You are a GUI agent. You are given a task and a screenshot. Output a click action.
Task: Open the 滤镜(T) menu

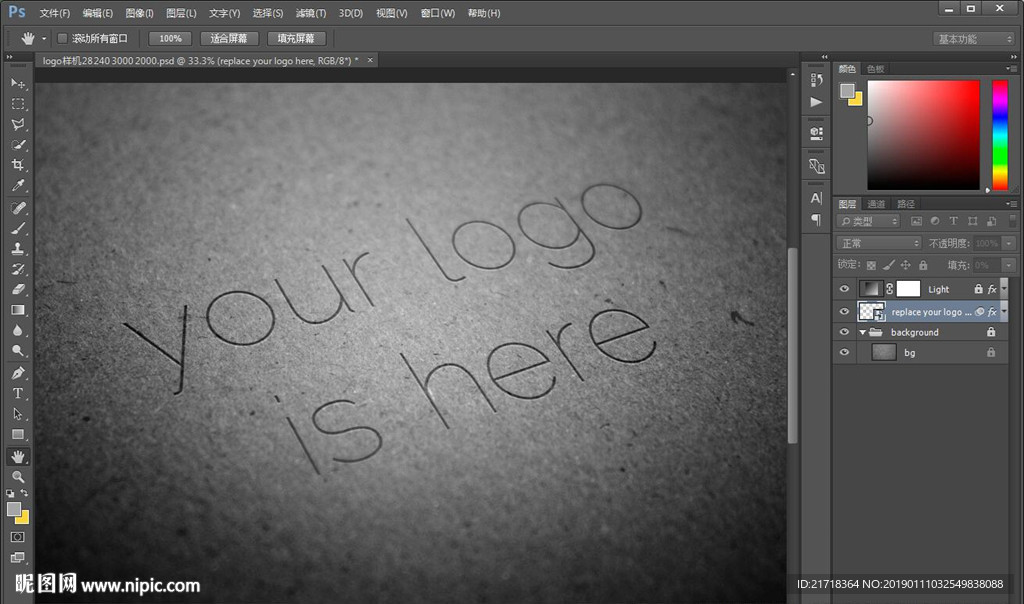point(311,13)
